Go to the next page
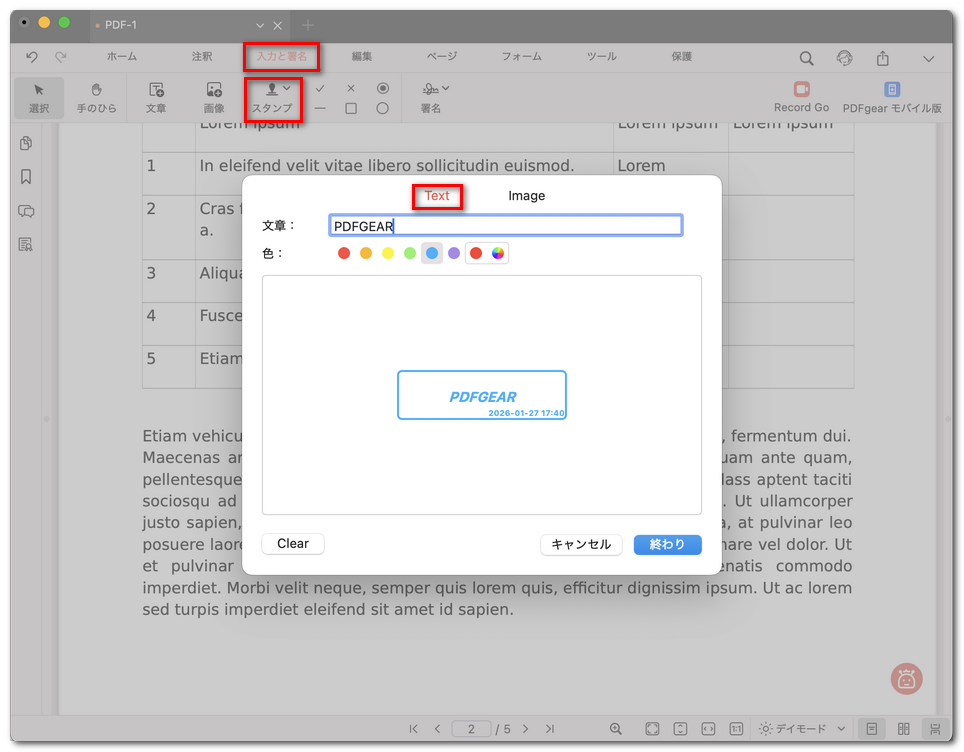This screenshot has width=964, height=752. tap(526, 729)
